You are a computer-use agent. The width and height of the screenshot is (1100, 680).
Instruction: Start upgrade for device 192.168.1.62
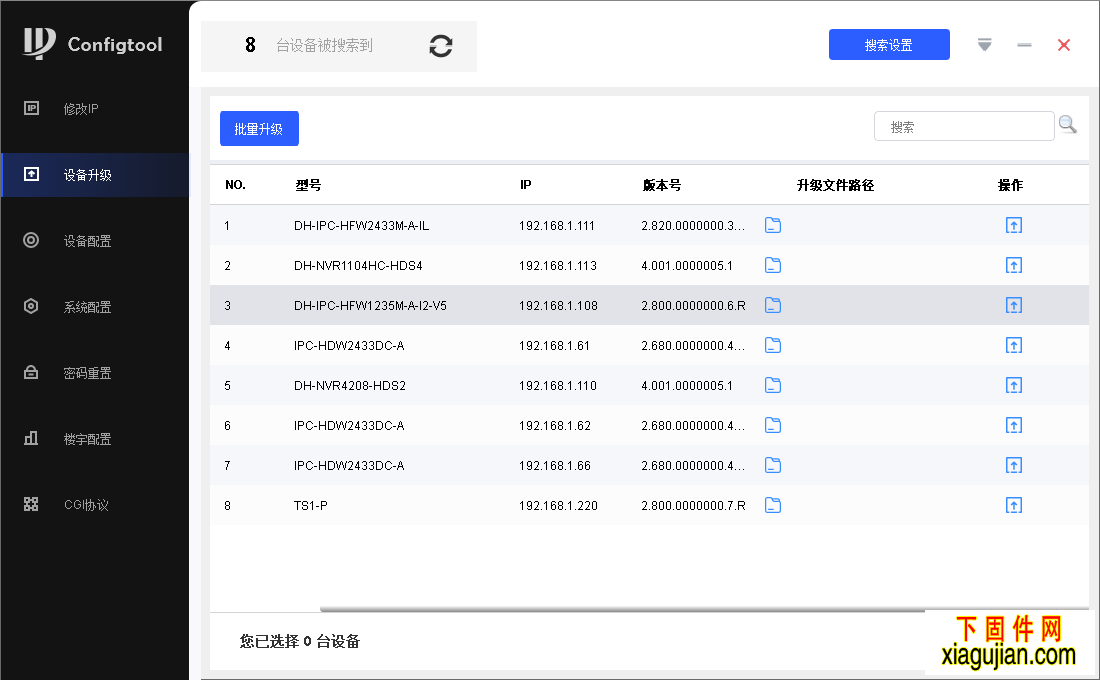(1014, 425)
